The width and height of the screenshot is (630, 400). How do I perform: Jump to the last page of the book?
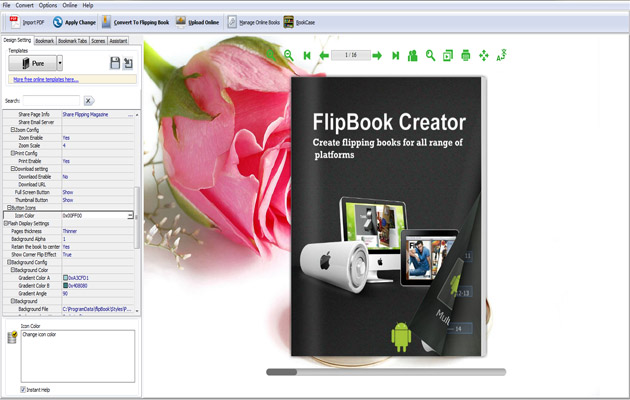click(395, 55)
